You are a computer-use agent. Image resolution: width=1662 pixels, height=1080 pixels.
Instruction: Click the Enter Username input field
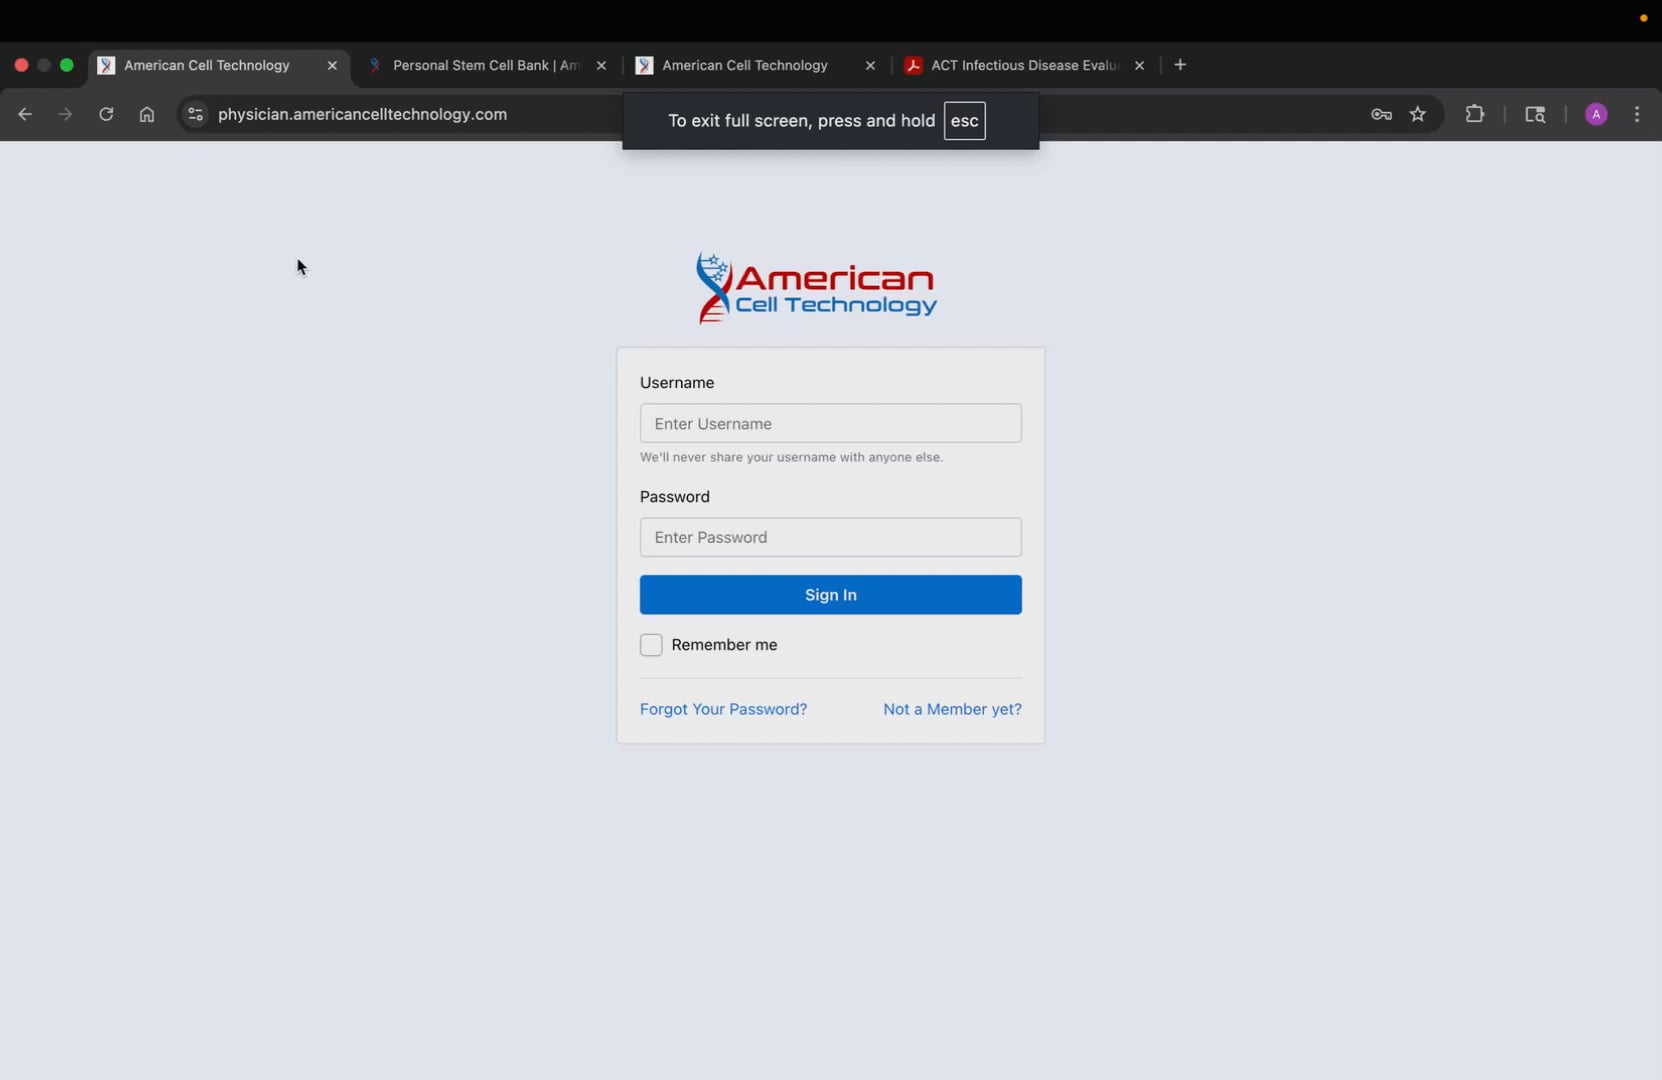831,423
